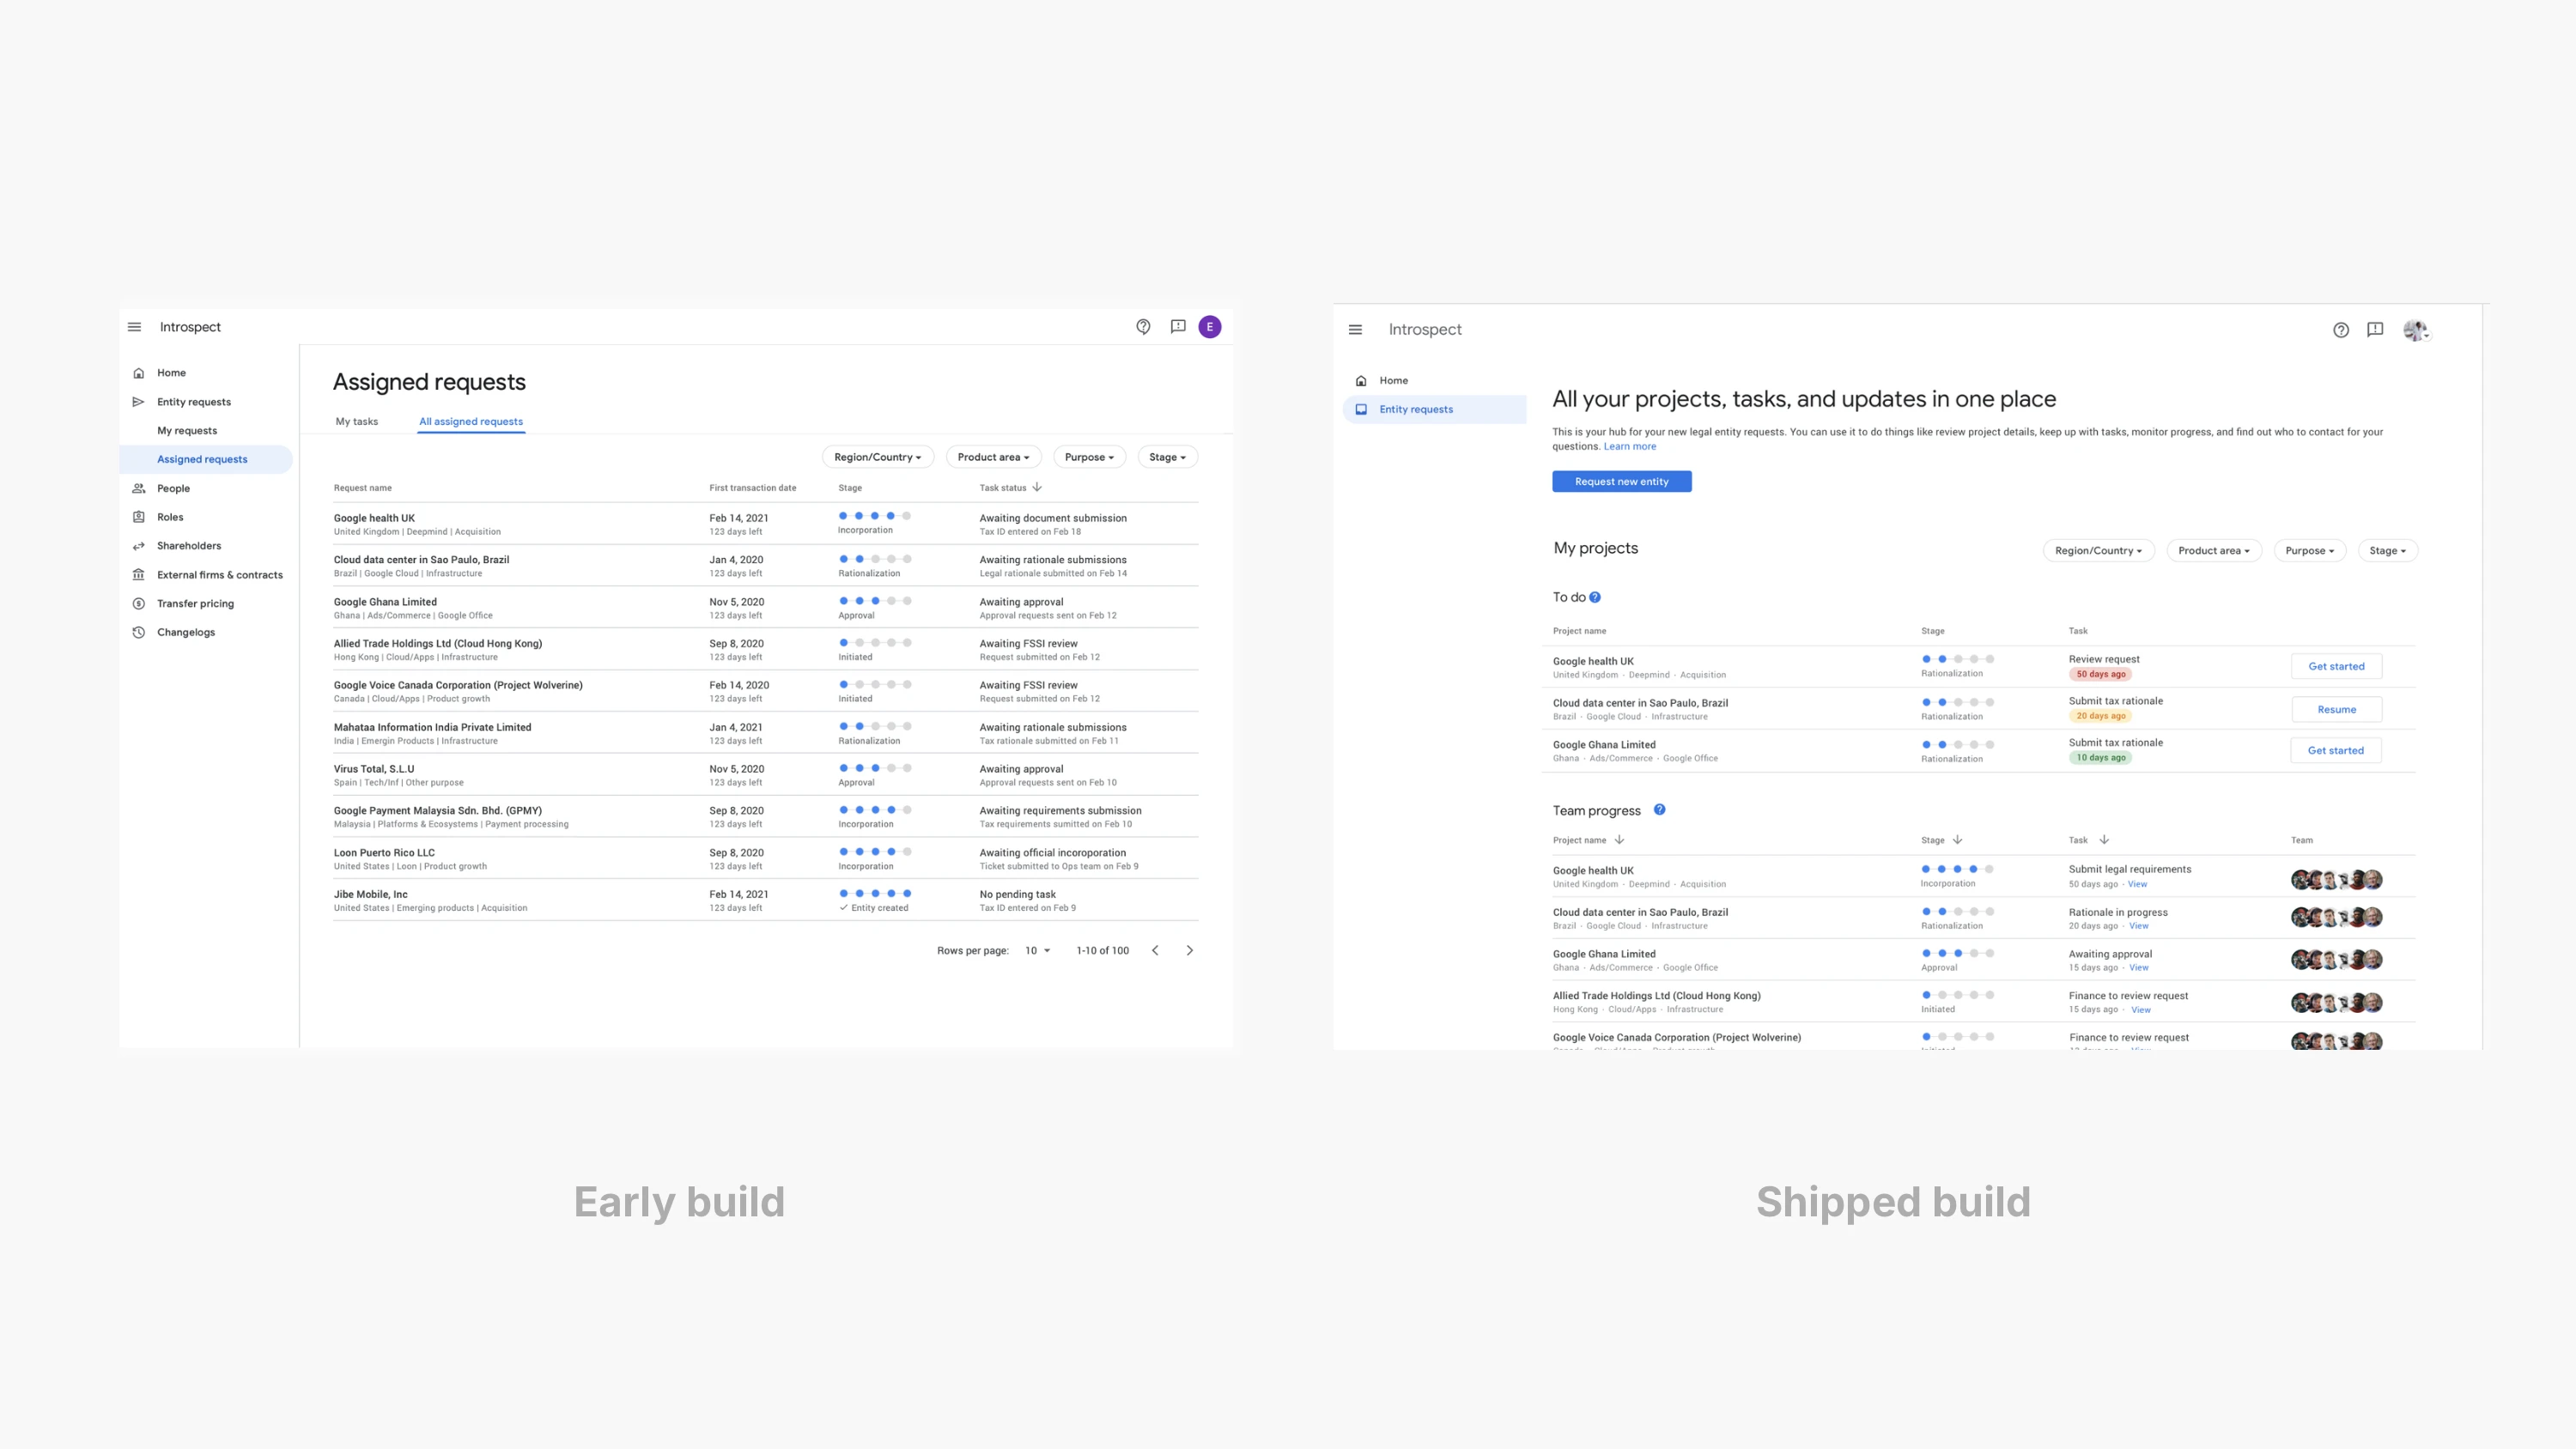Open the Region/Country filter in Assigned requests
Screen dimensions: 2576x1449
tap(877, 457)
